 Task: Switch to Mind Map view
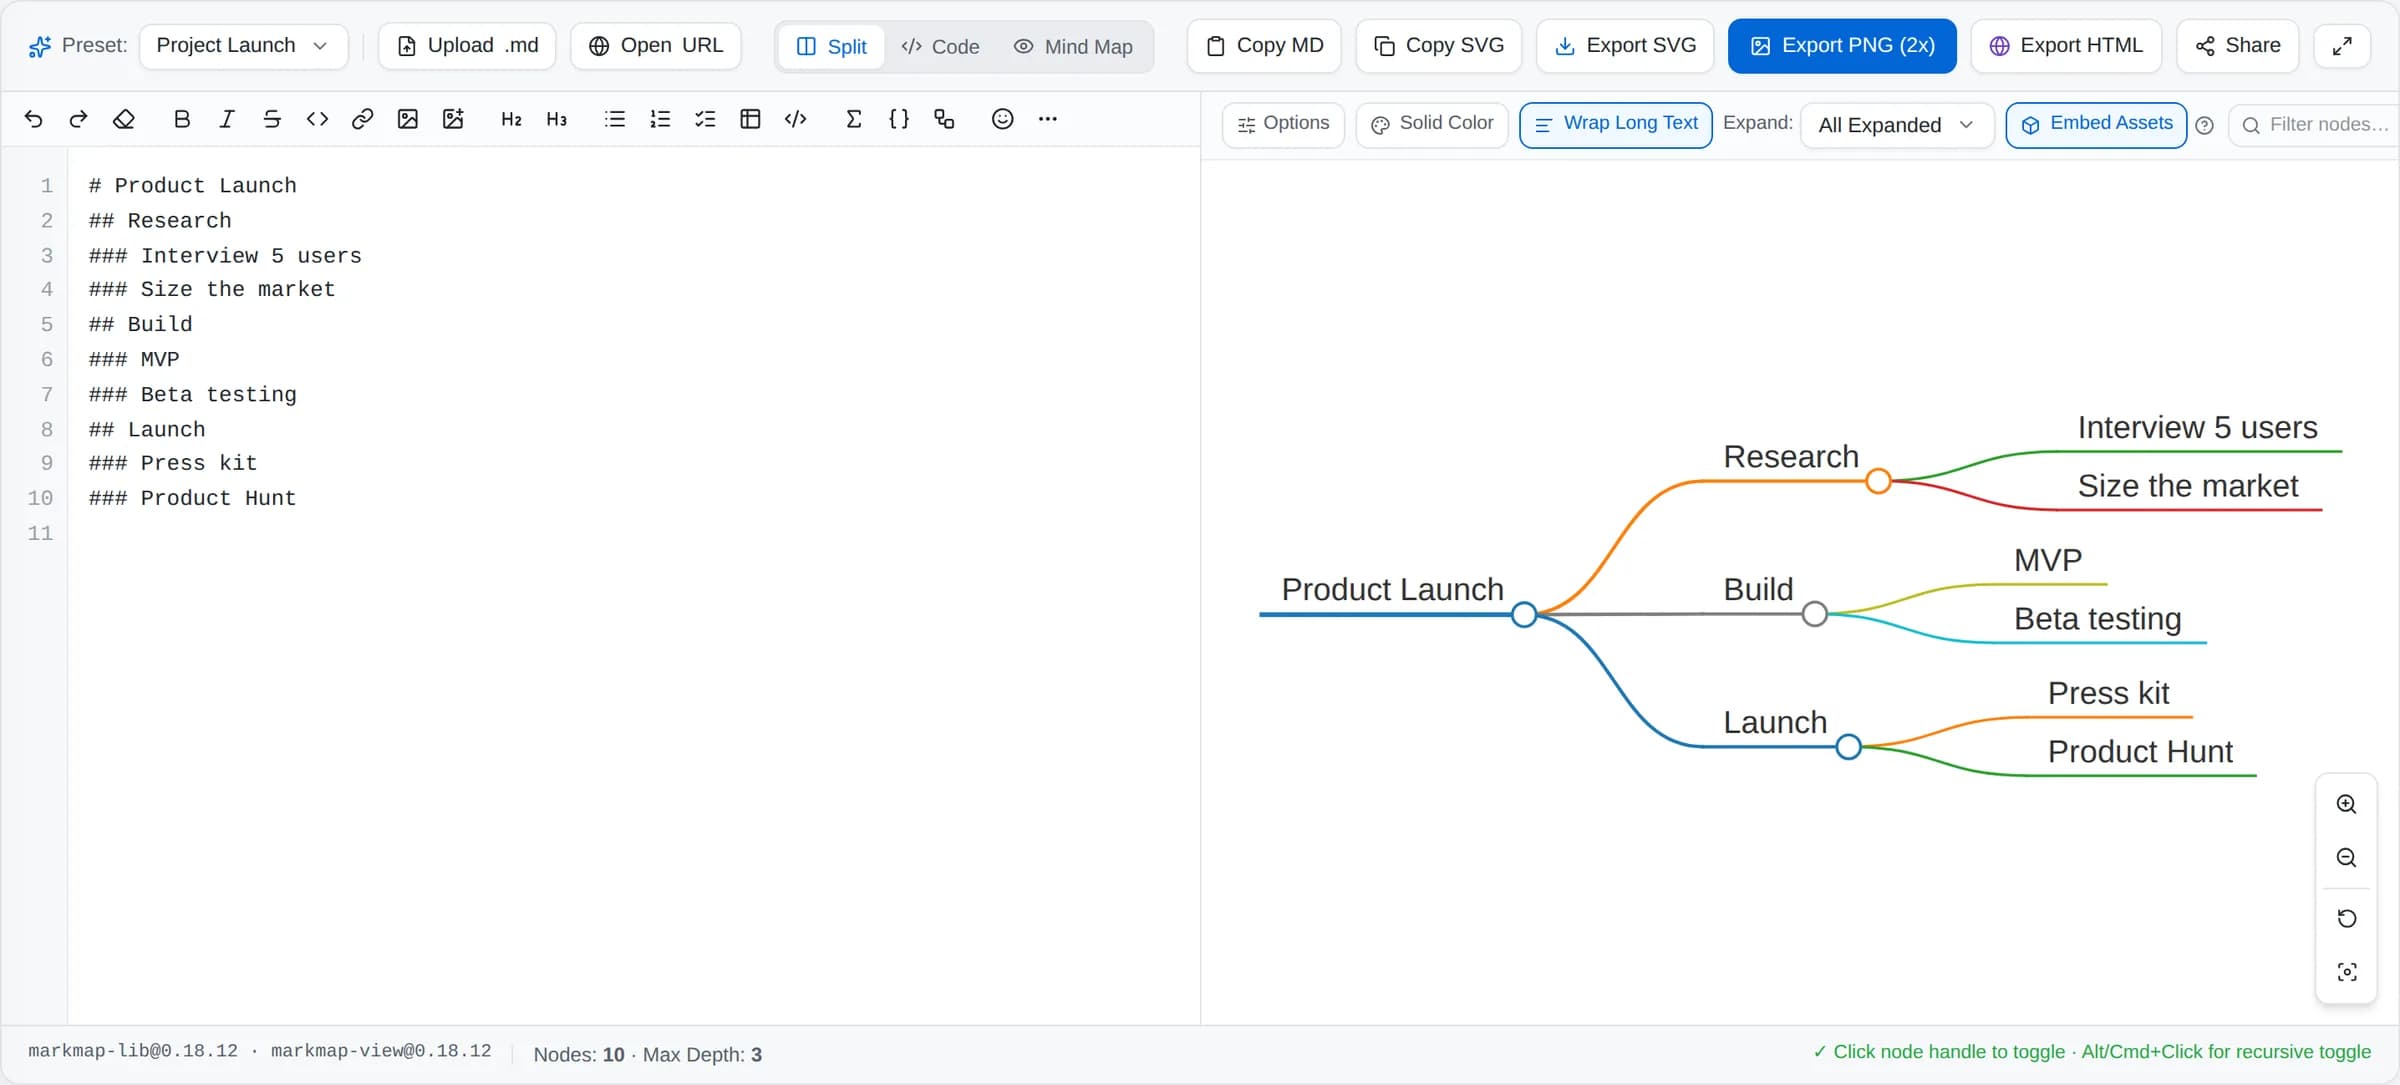(x=1073, y=46)
